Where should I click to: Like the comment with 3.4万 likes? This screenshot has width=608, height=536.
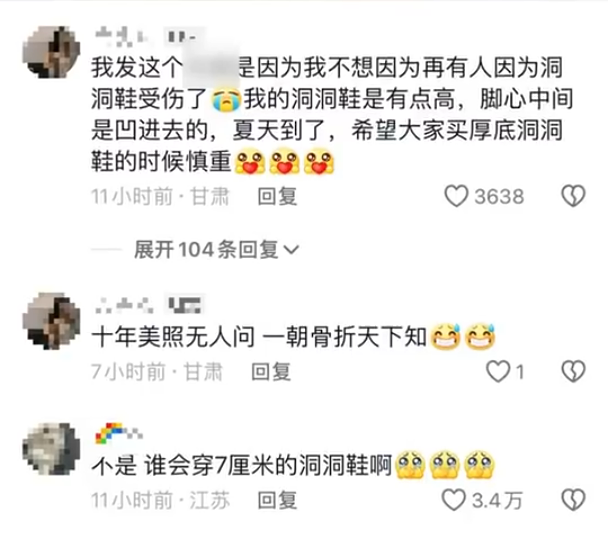454,500
